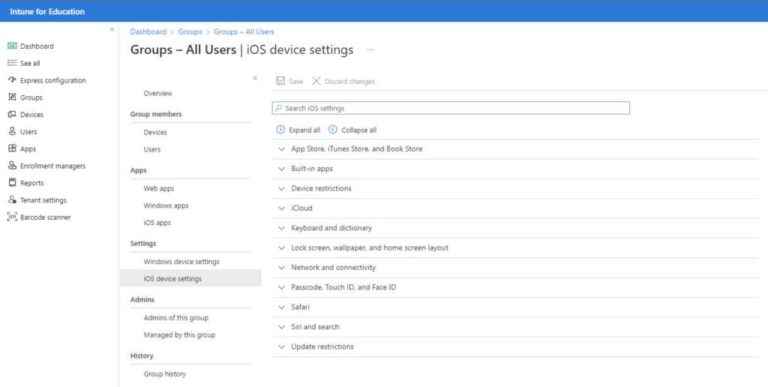Open Managed by this group

[x=179, y=335]
